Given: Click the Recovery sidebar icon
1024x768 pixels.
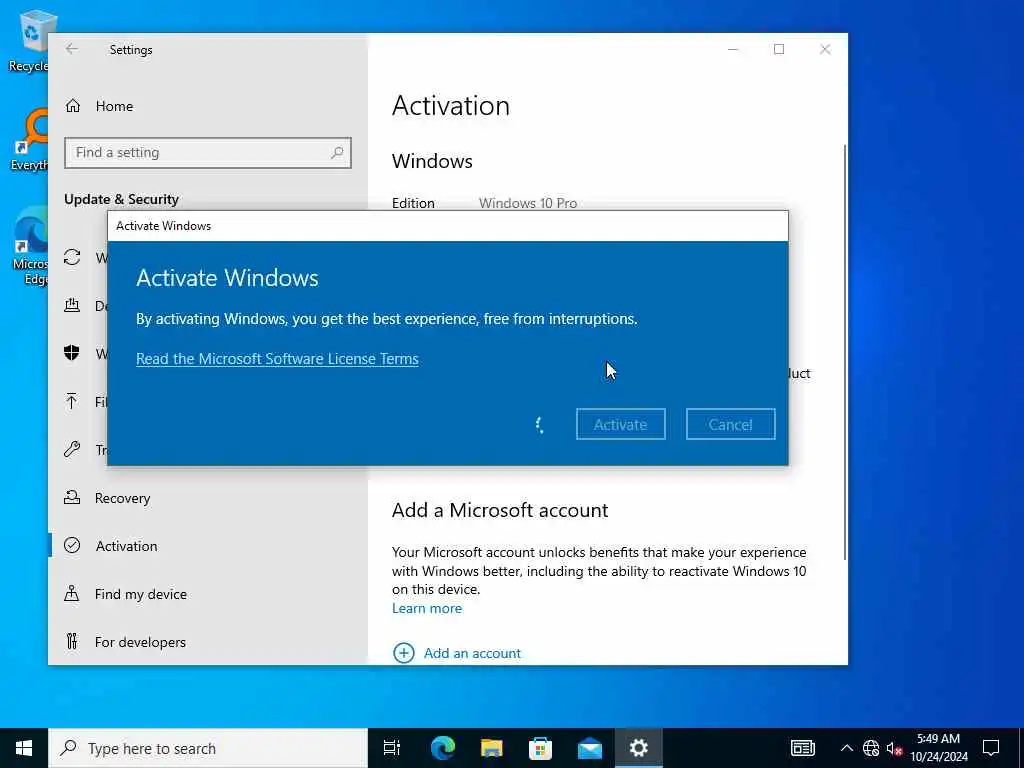Looking at the screenshot, I should (72, 498).
